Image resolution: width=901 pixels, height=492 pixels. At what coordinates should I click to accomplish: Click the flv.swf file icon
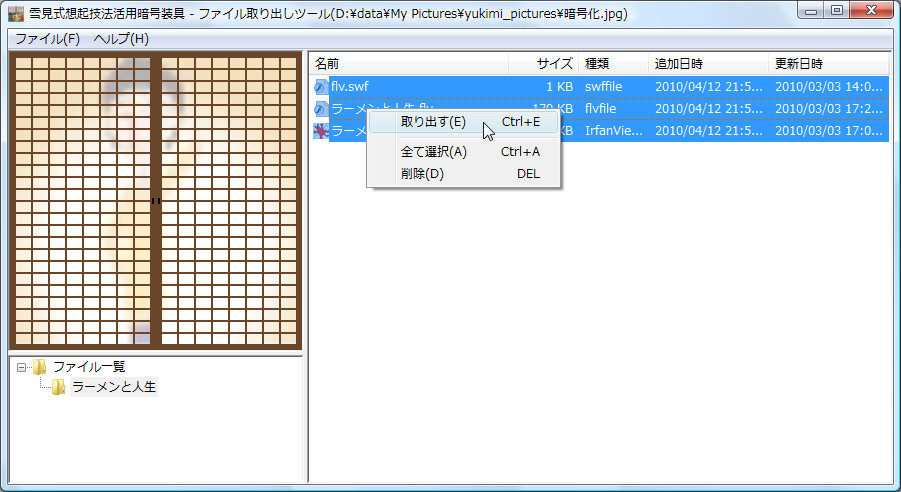[x=321, y=87]
